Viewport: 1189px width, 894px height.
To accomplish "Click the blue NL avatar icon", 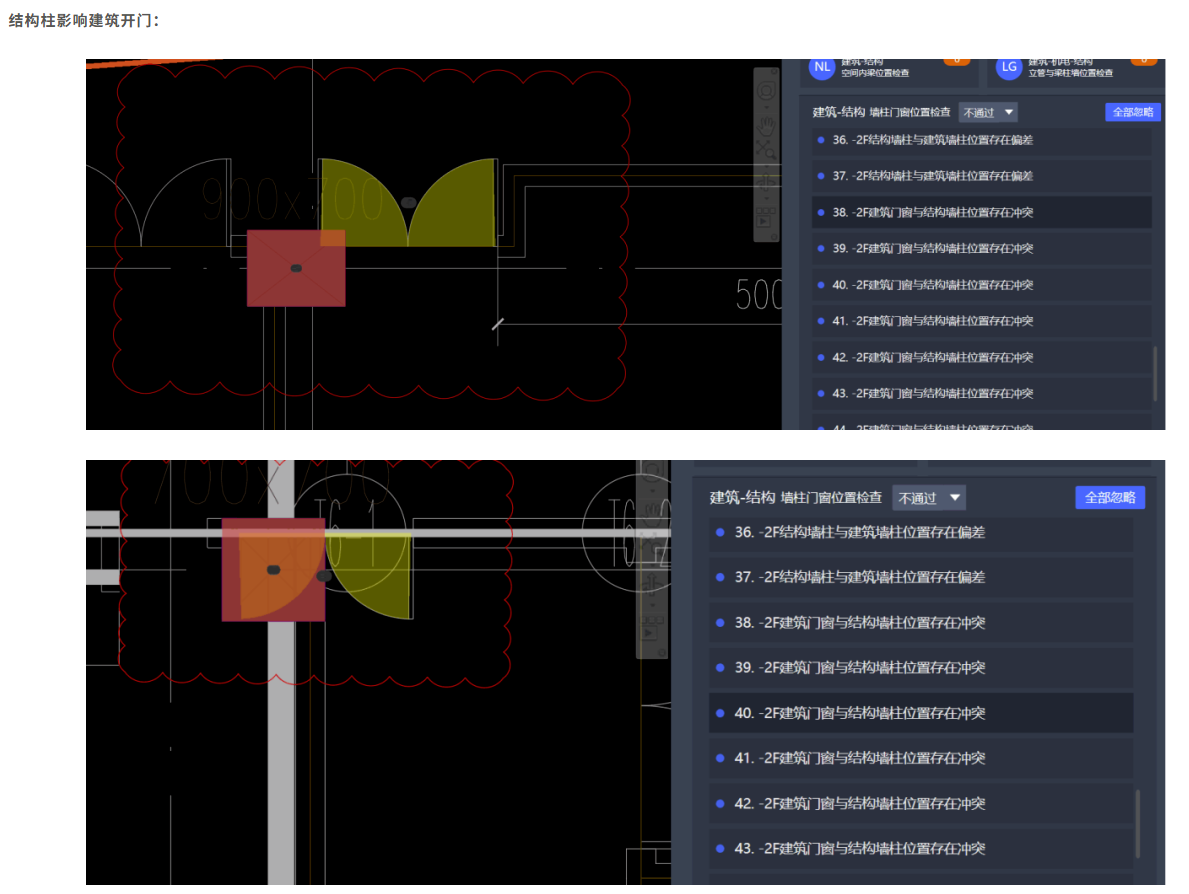I will tap(822, 67).
